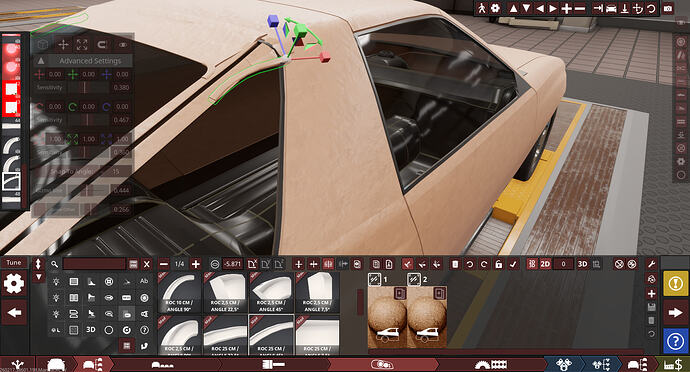Open the wrench tools button
Viewport: 690px width, 372px height.
point(652,264)
